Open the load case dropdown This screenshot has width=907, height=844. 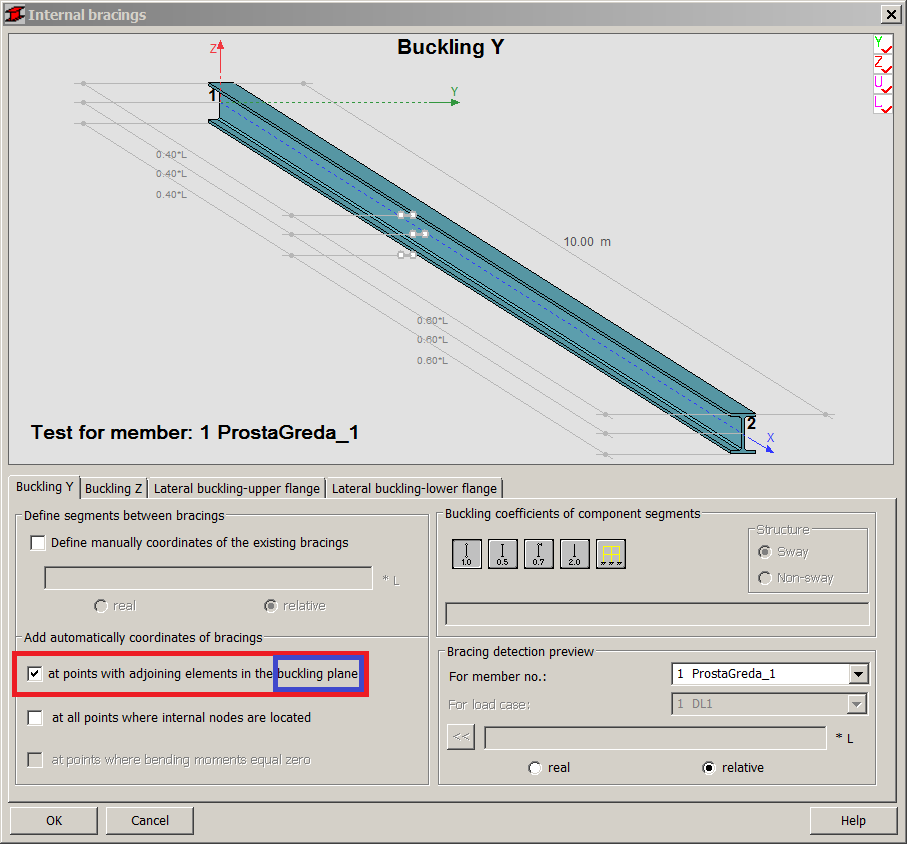pos(858,703)
